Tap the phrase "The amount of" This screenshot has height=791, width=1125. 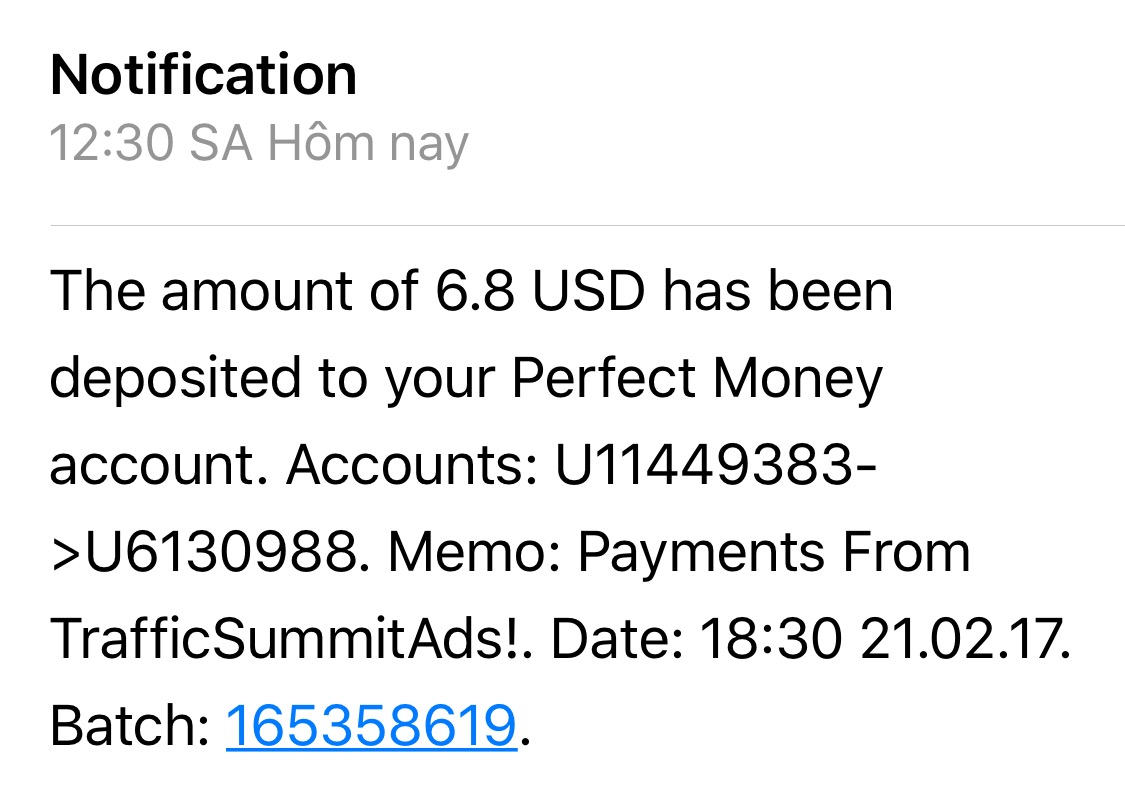click(234, 291)
